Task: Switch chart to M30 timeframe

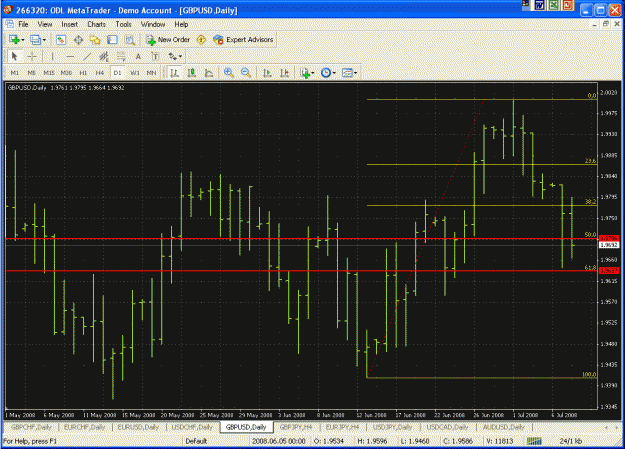Action: point(66,73)
